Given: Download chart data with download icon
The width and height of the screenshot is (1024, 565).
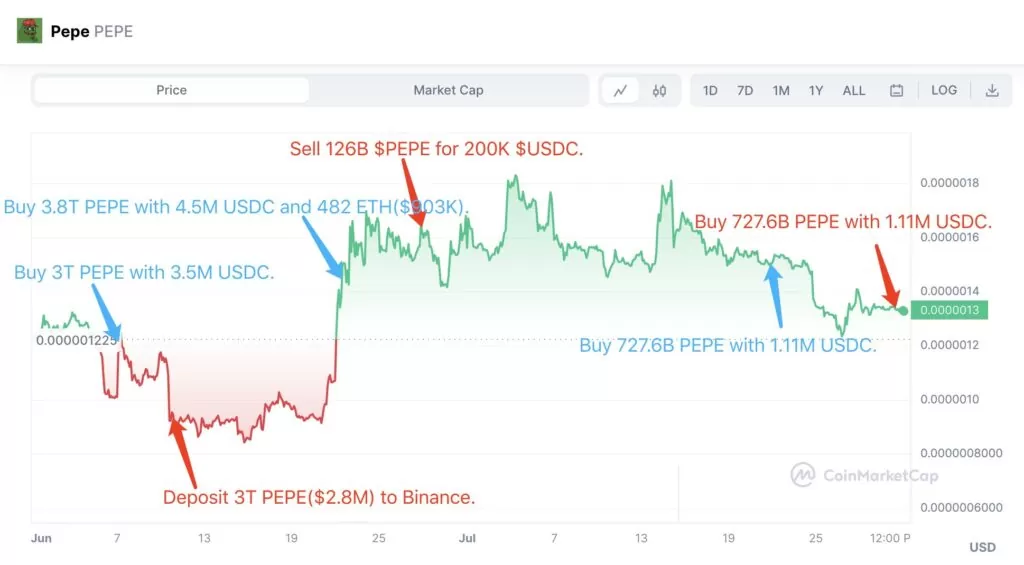Looking at the screenshot, I should 992,90.
